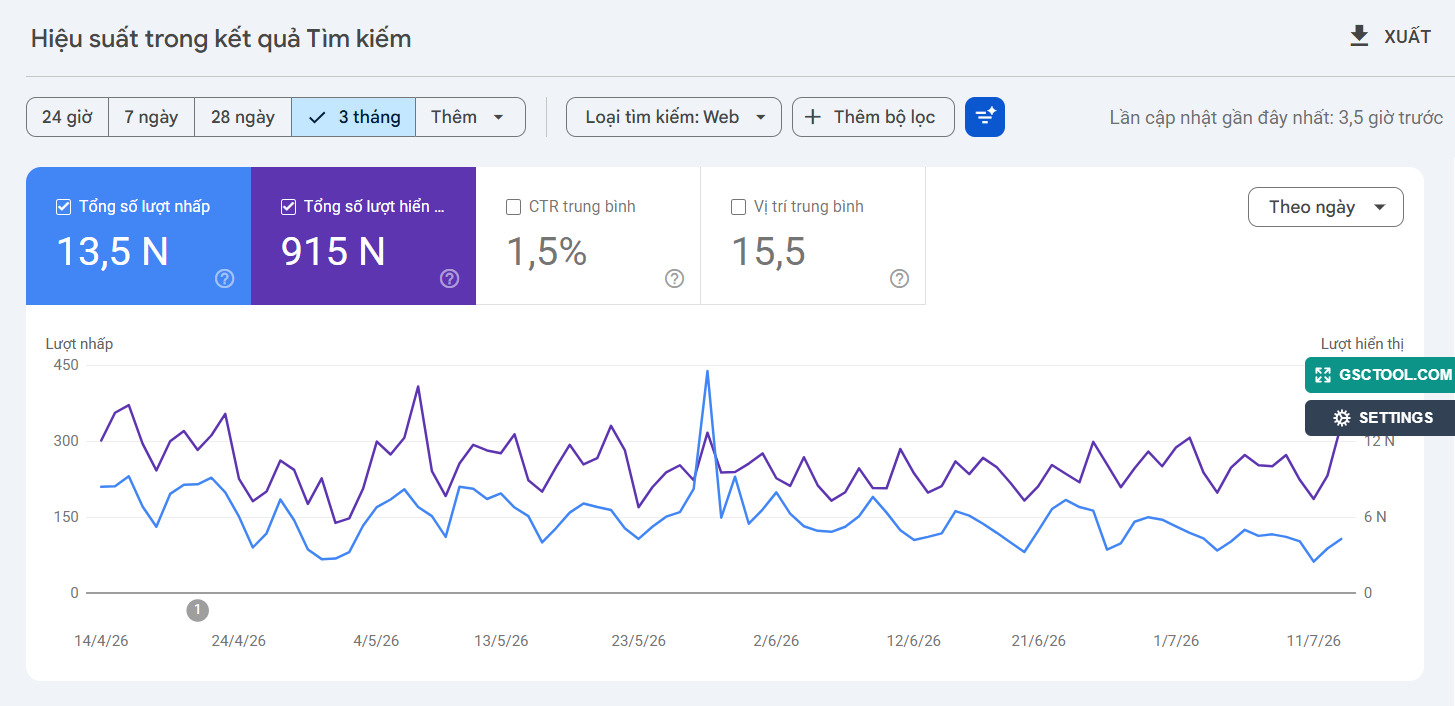Click the 11/7/26 date axis label
This screenshot has width=1455, height=706.
pyautogui.click(x=1313, y=641)
